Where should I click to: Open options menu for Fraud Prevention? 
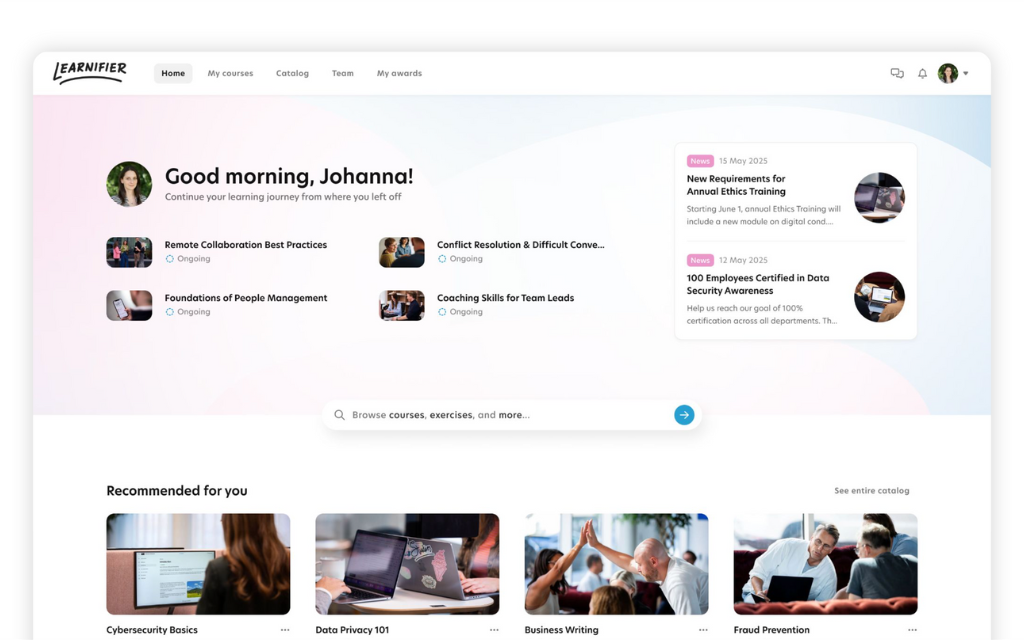click(912, 630)
